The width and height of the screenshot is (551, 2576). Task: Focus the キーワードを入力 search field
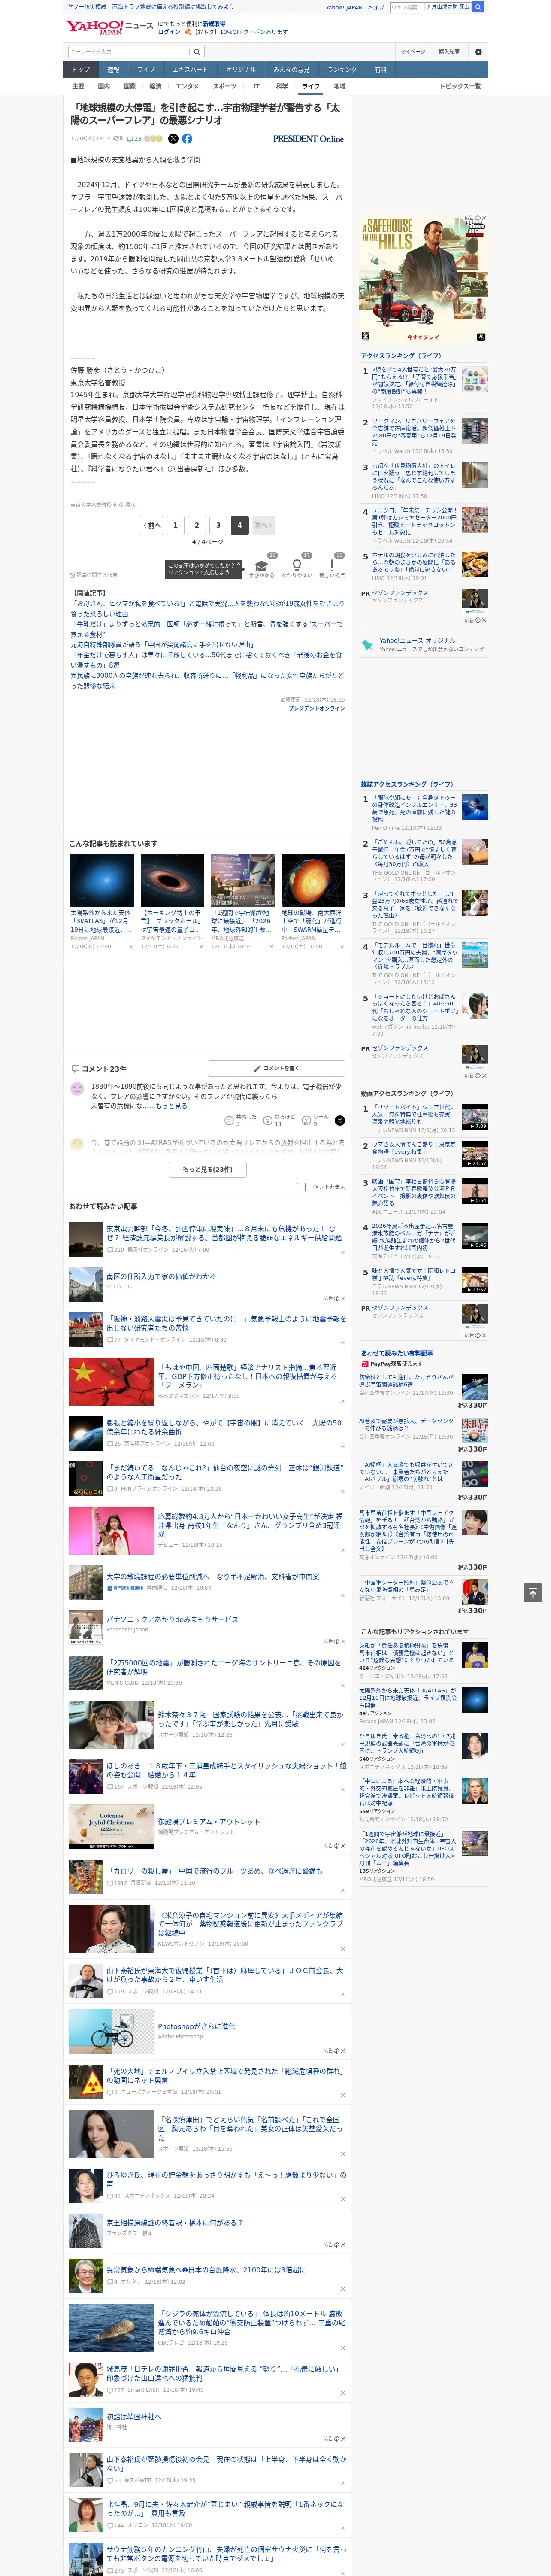point(129,51)
